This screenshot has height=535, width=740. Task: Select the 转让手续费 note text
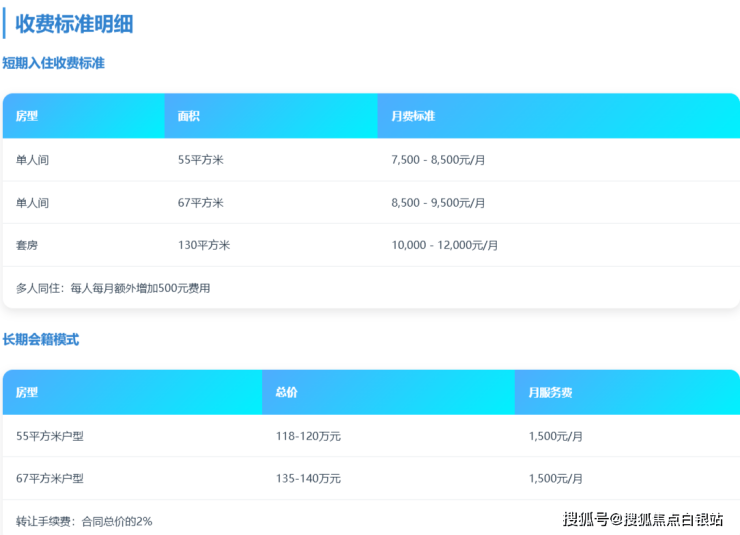84,521
